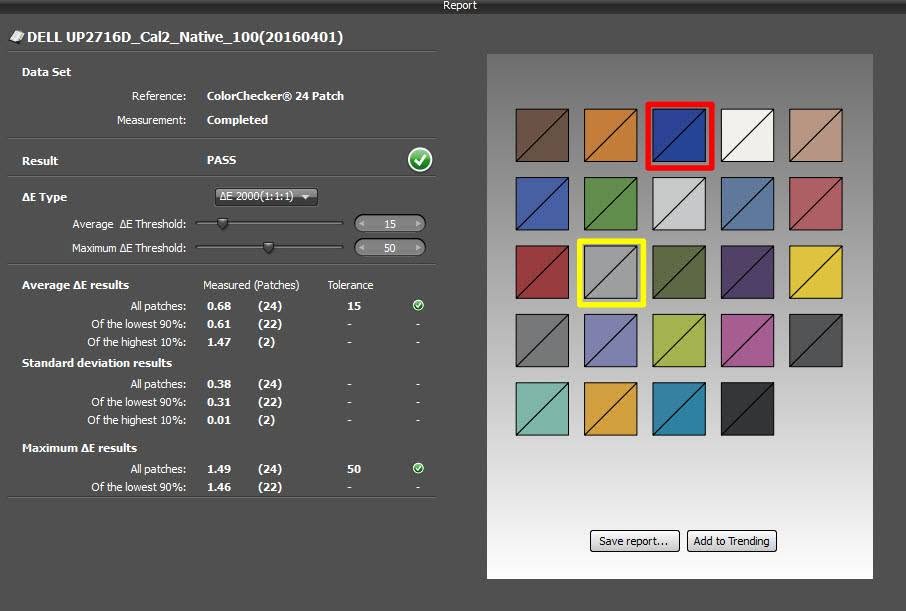Select the lavender blue patch

610,340
